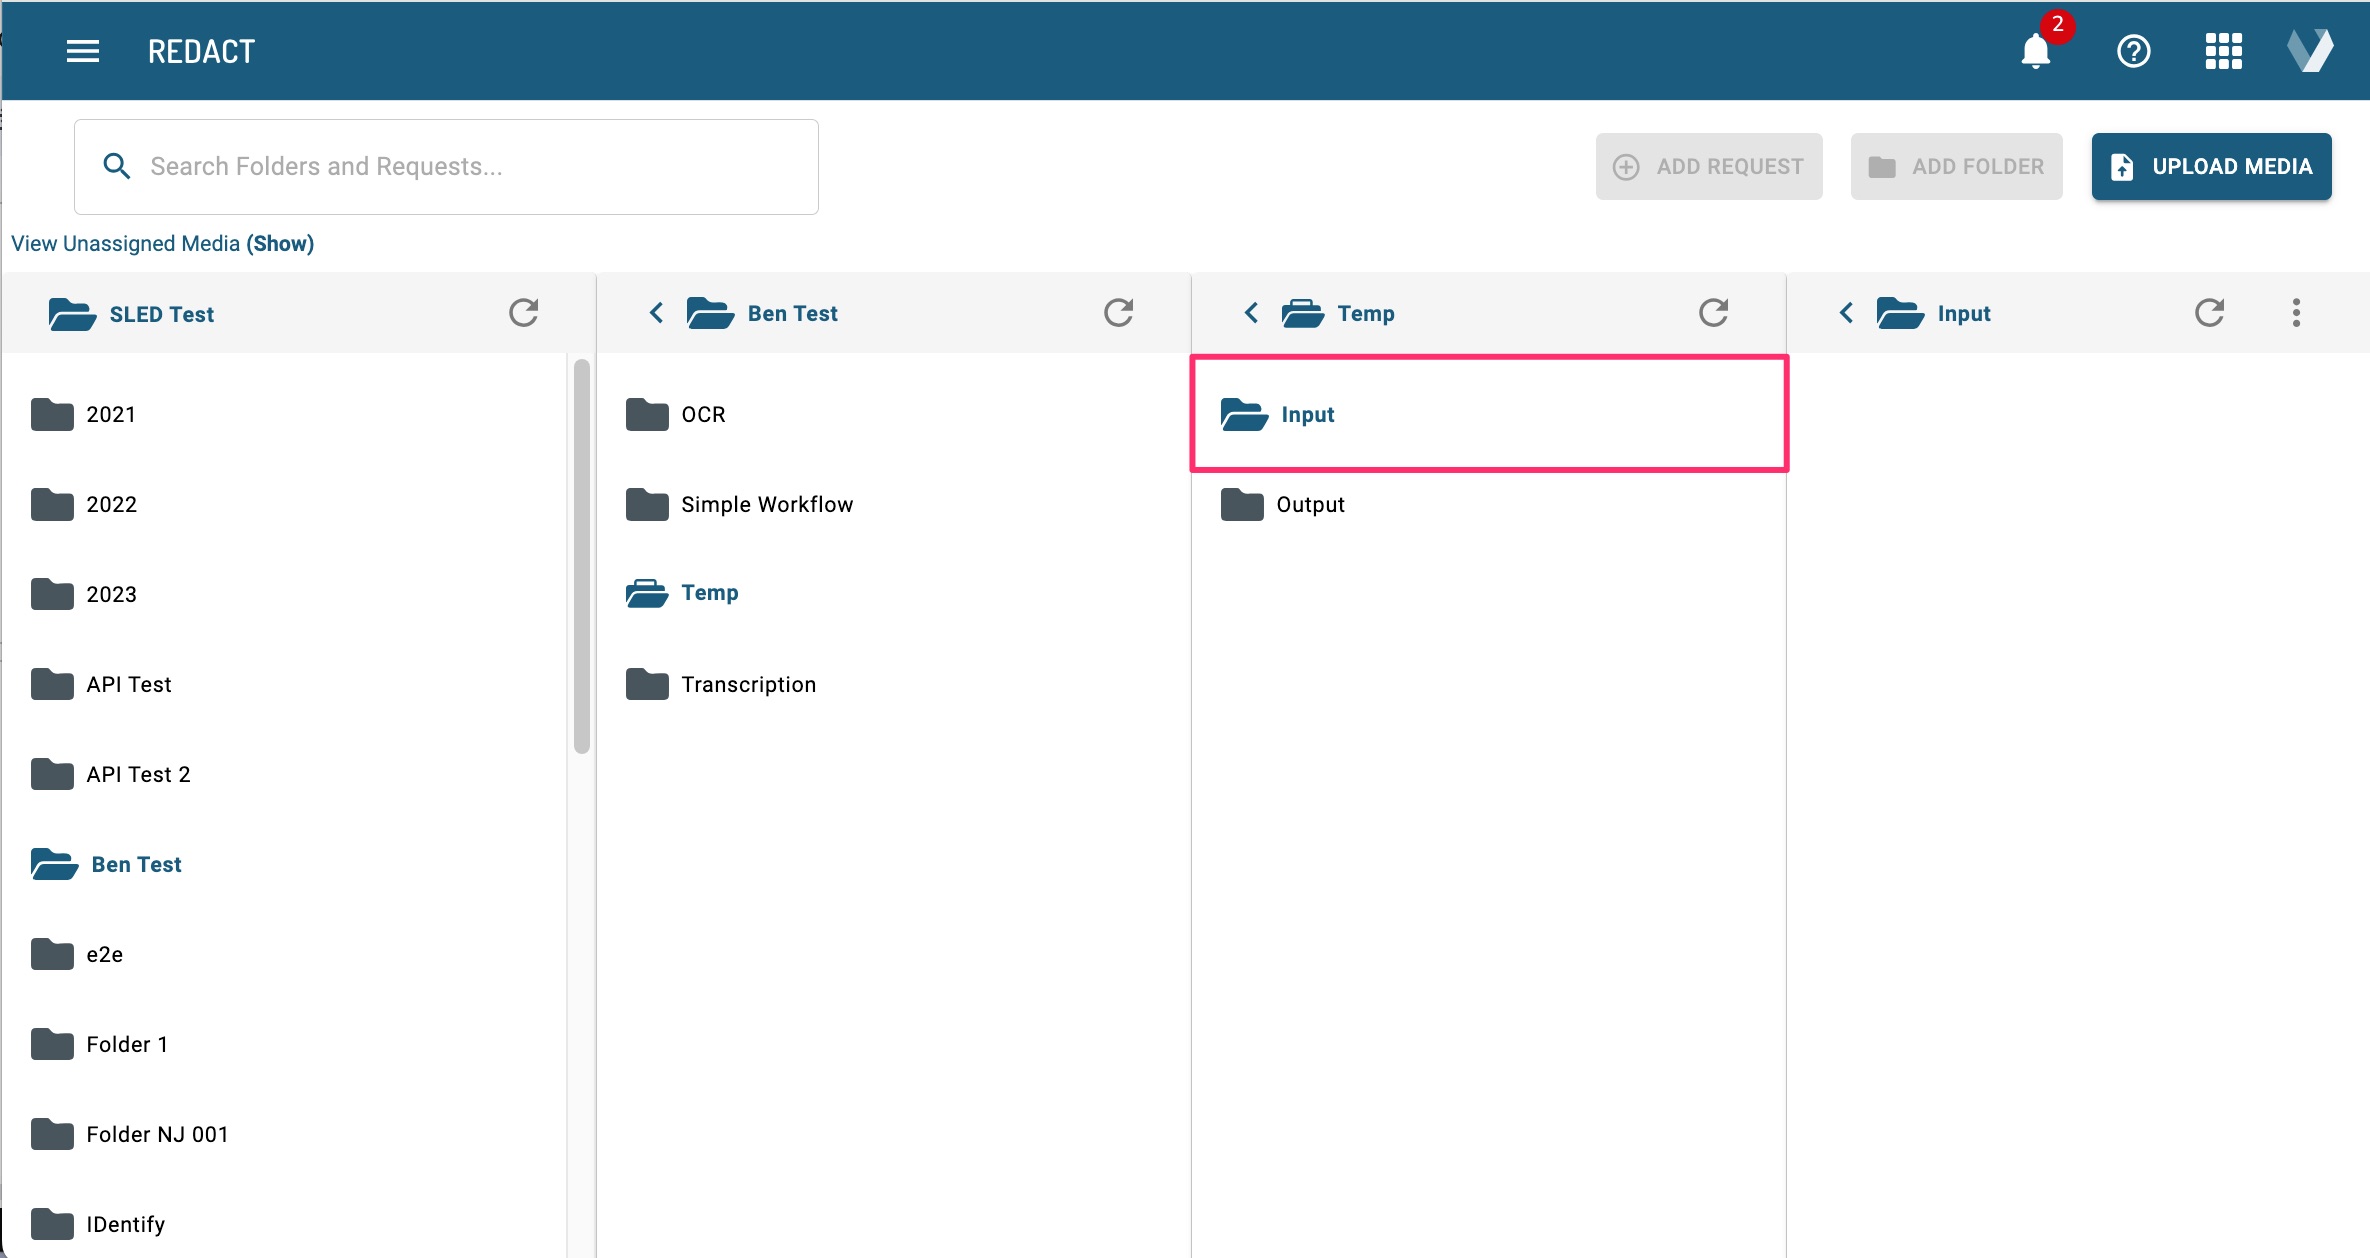Refresh the SLED Test folder column
The width and height of the screenshot is (2370, 1258).
coord(523,313)
